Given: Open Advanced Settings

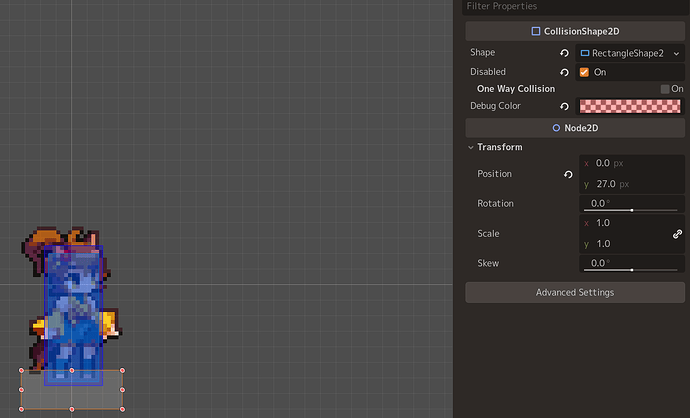Looking at the screenshot, I should tap(575, 293).
